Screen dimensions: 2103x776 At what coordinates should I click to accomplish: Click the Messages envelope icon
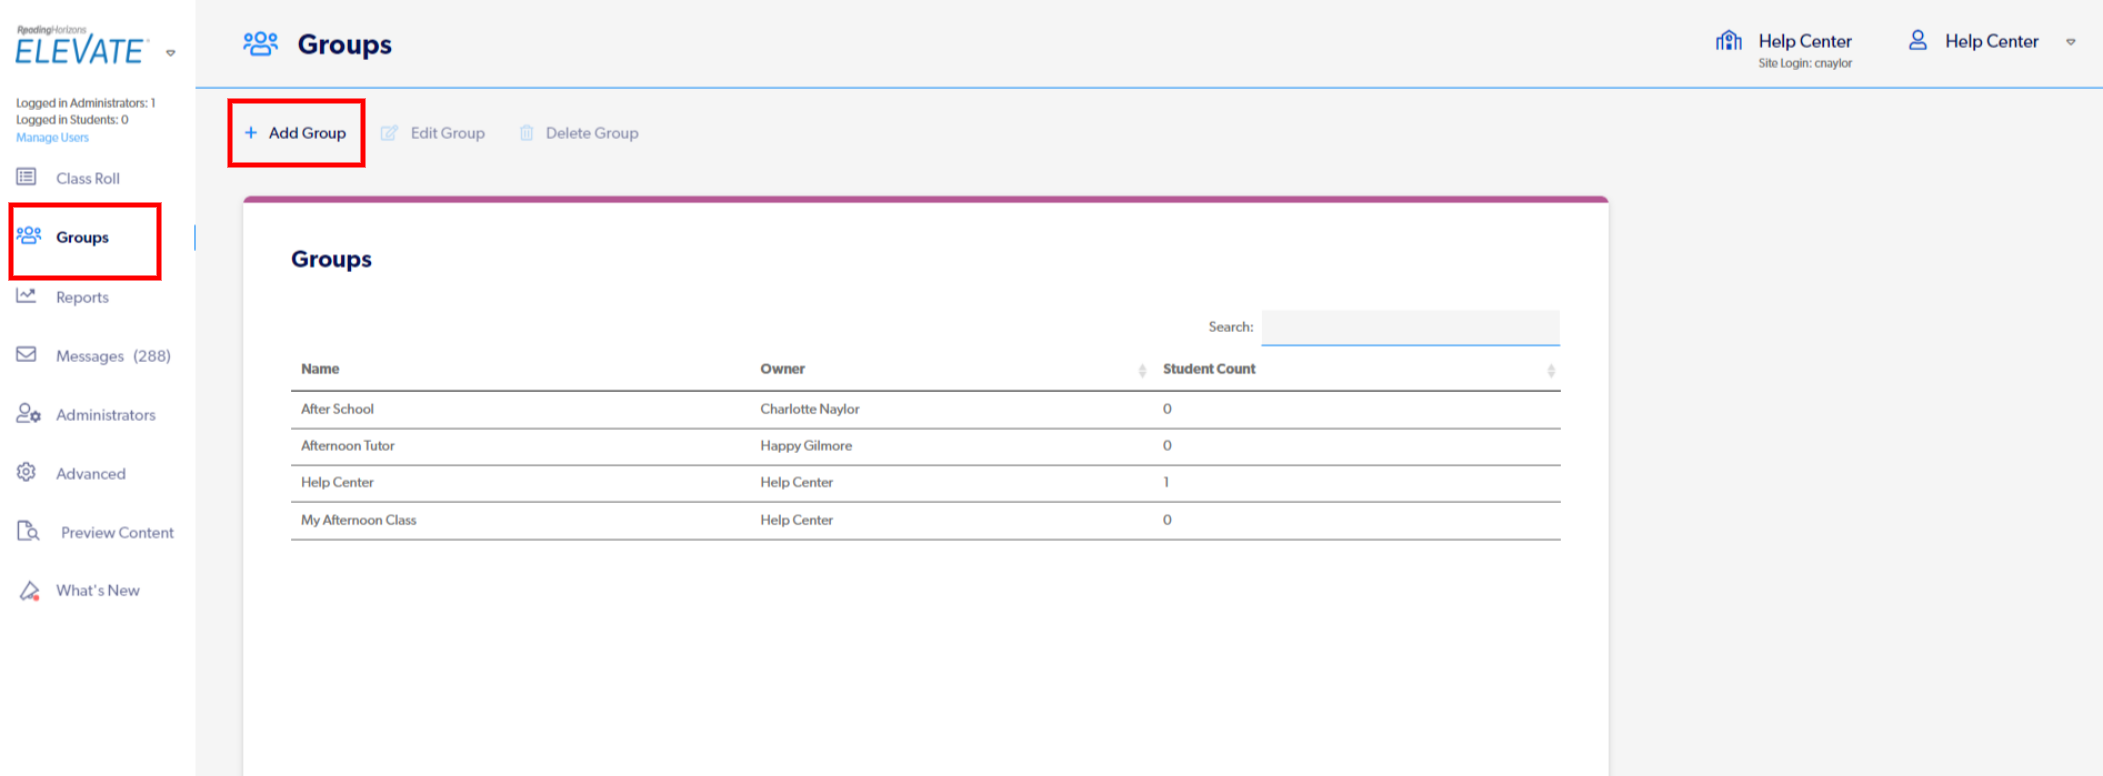coord(26,354)
